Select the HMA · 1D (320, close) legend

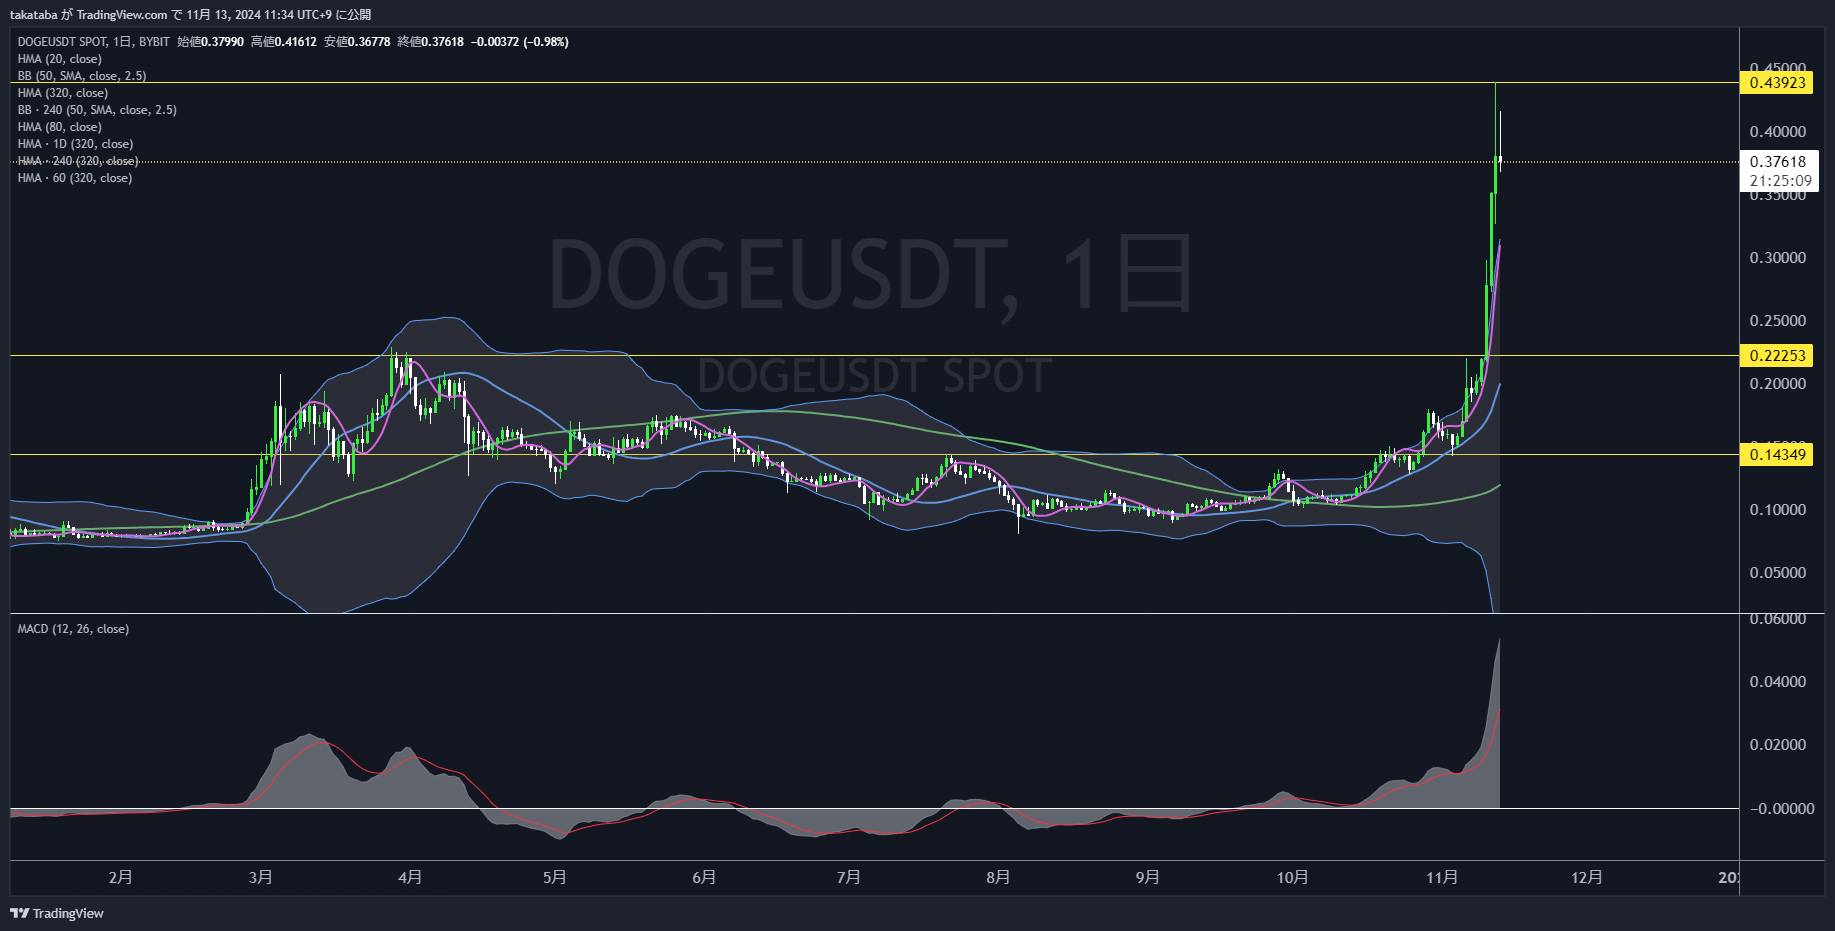point(75,144)
